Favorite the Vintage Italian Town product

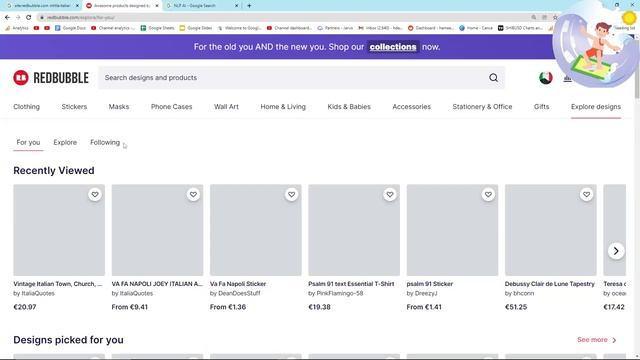[x=95, y=195]
